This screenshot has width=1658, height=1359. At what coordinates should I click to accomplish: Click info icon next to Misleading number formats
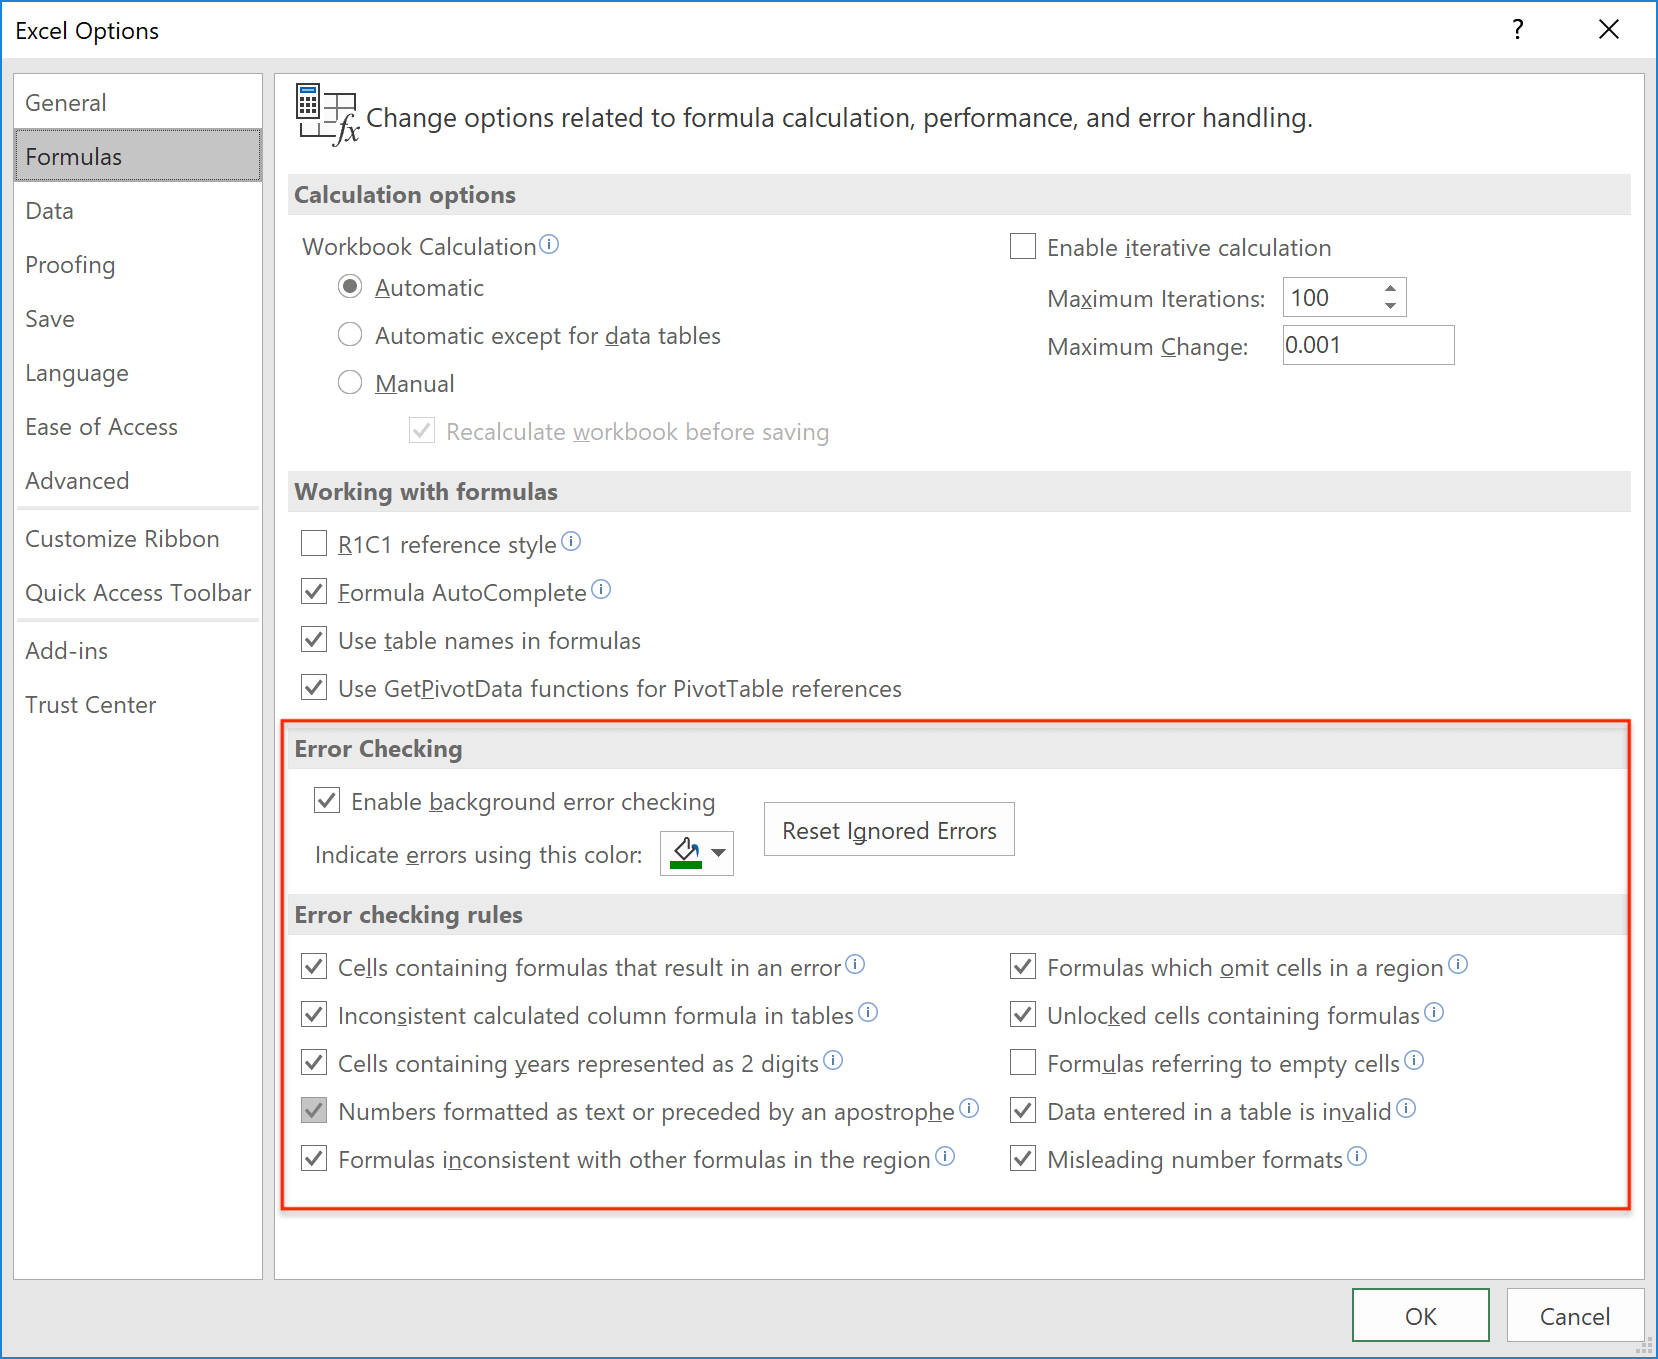tap(1357, 1156)
